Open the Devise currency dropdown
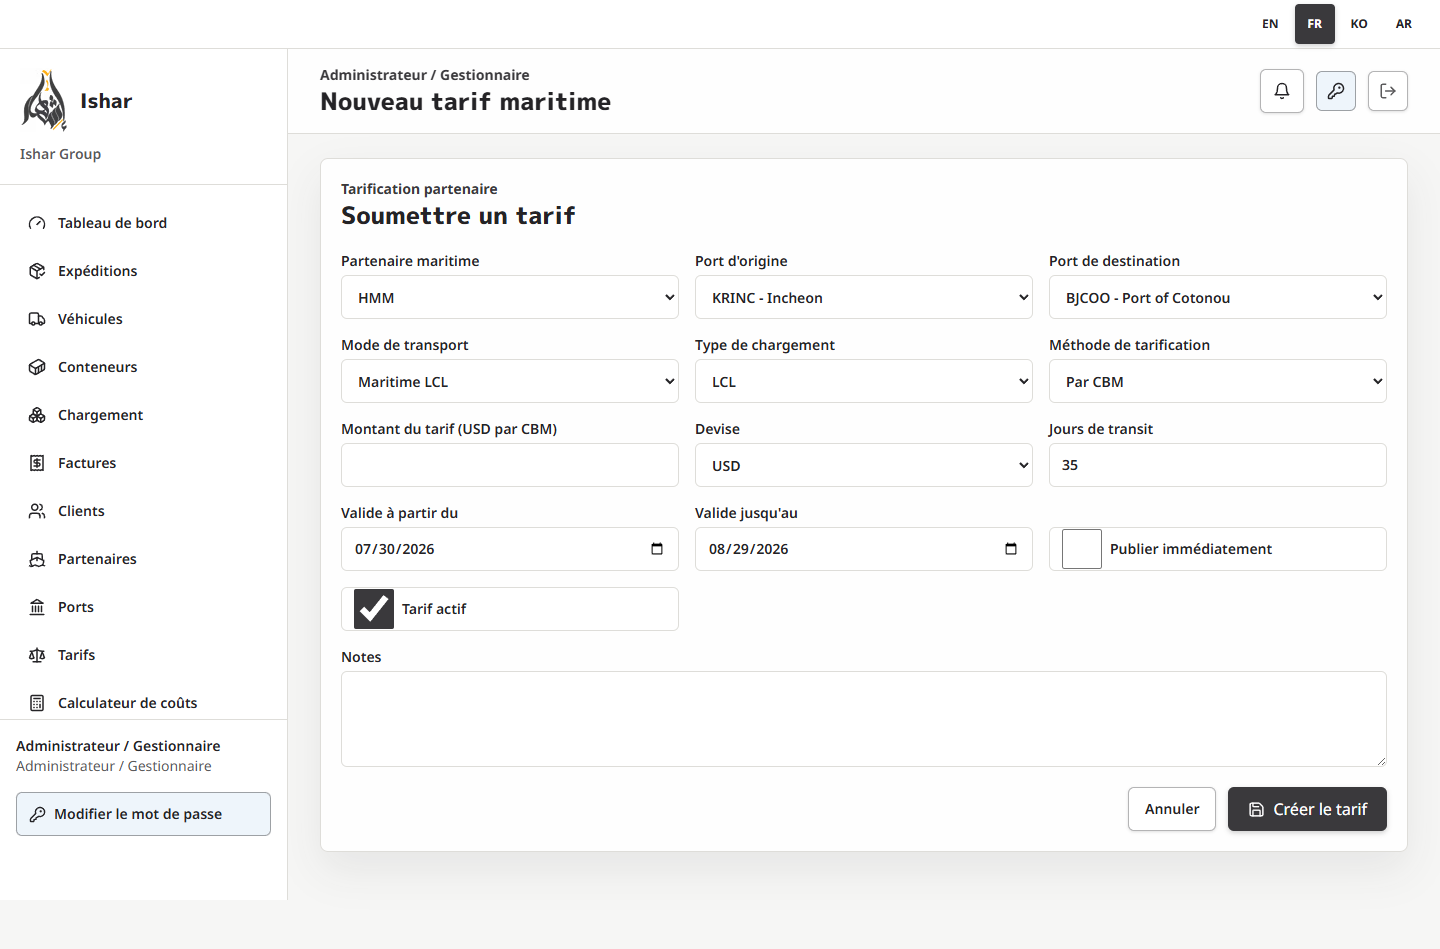Viewport: 1440px width, 949px height. coord(864,465)
